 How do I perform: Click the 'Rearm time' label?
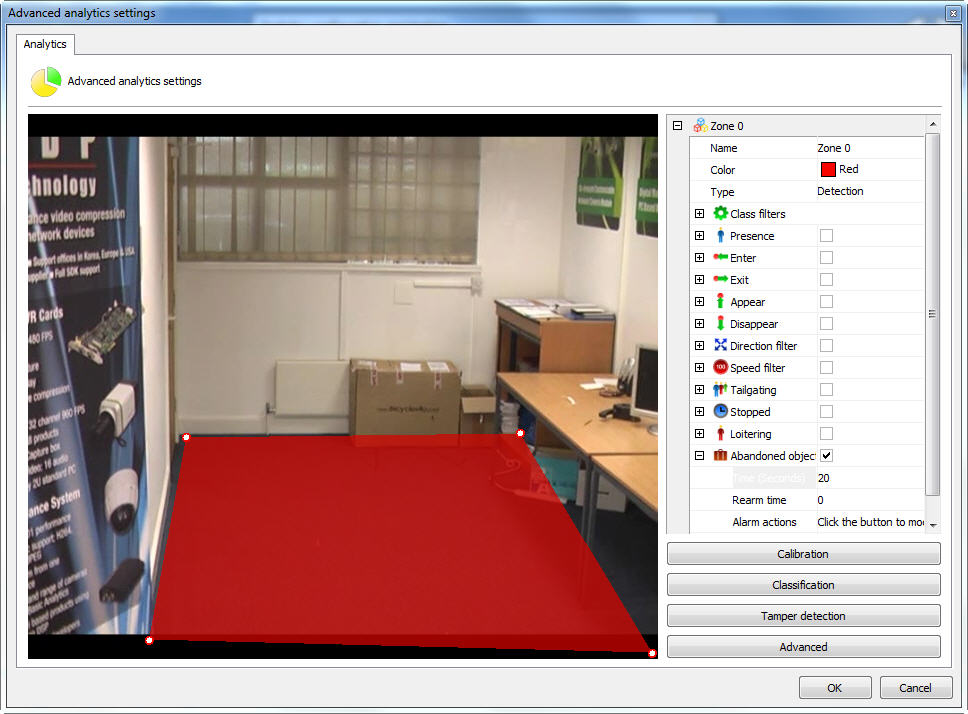click(x=759, y=500)
